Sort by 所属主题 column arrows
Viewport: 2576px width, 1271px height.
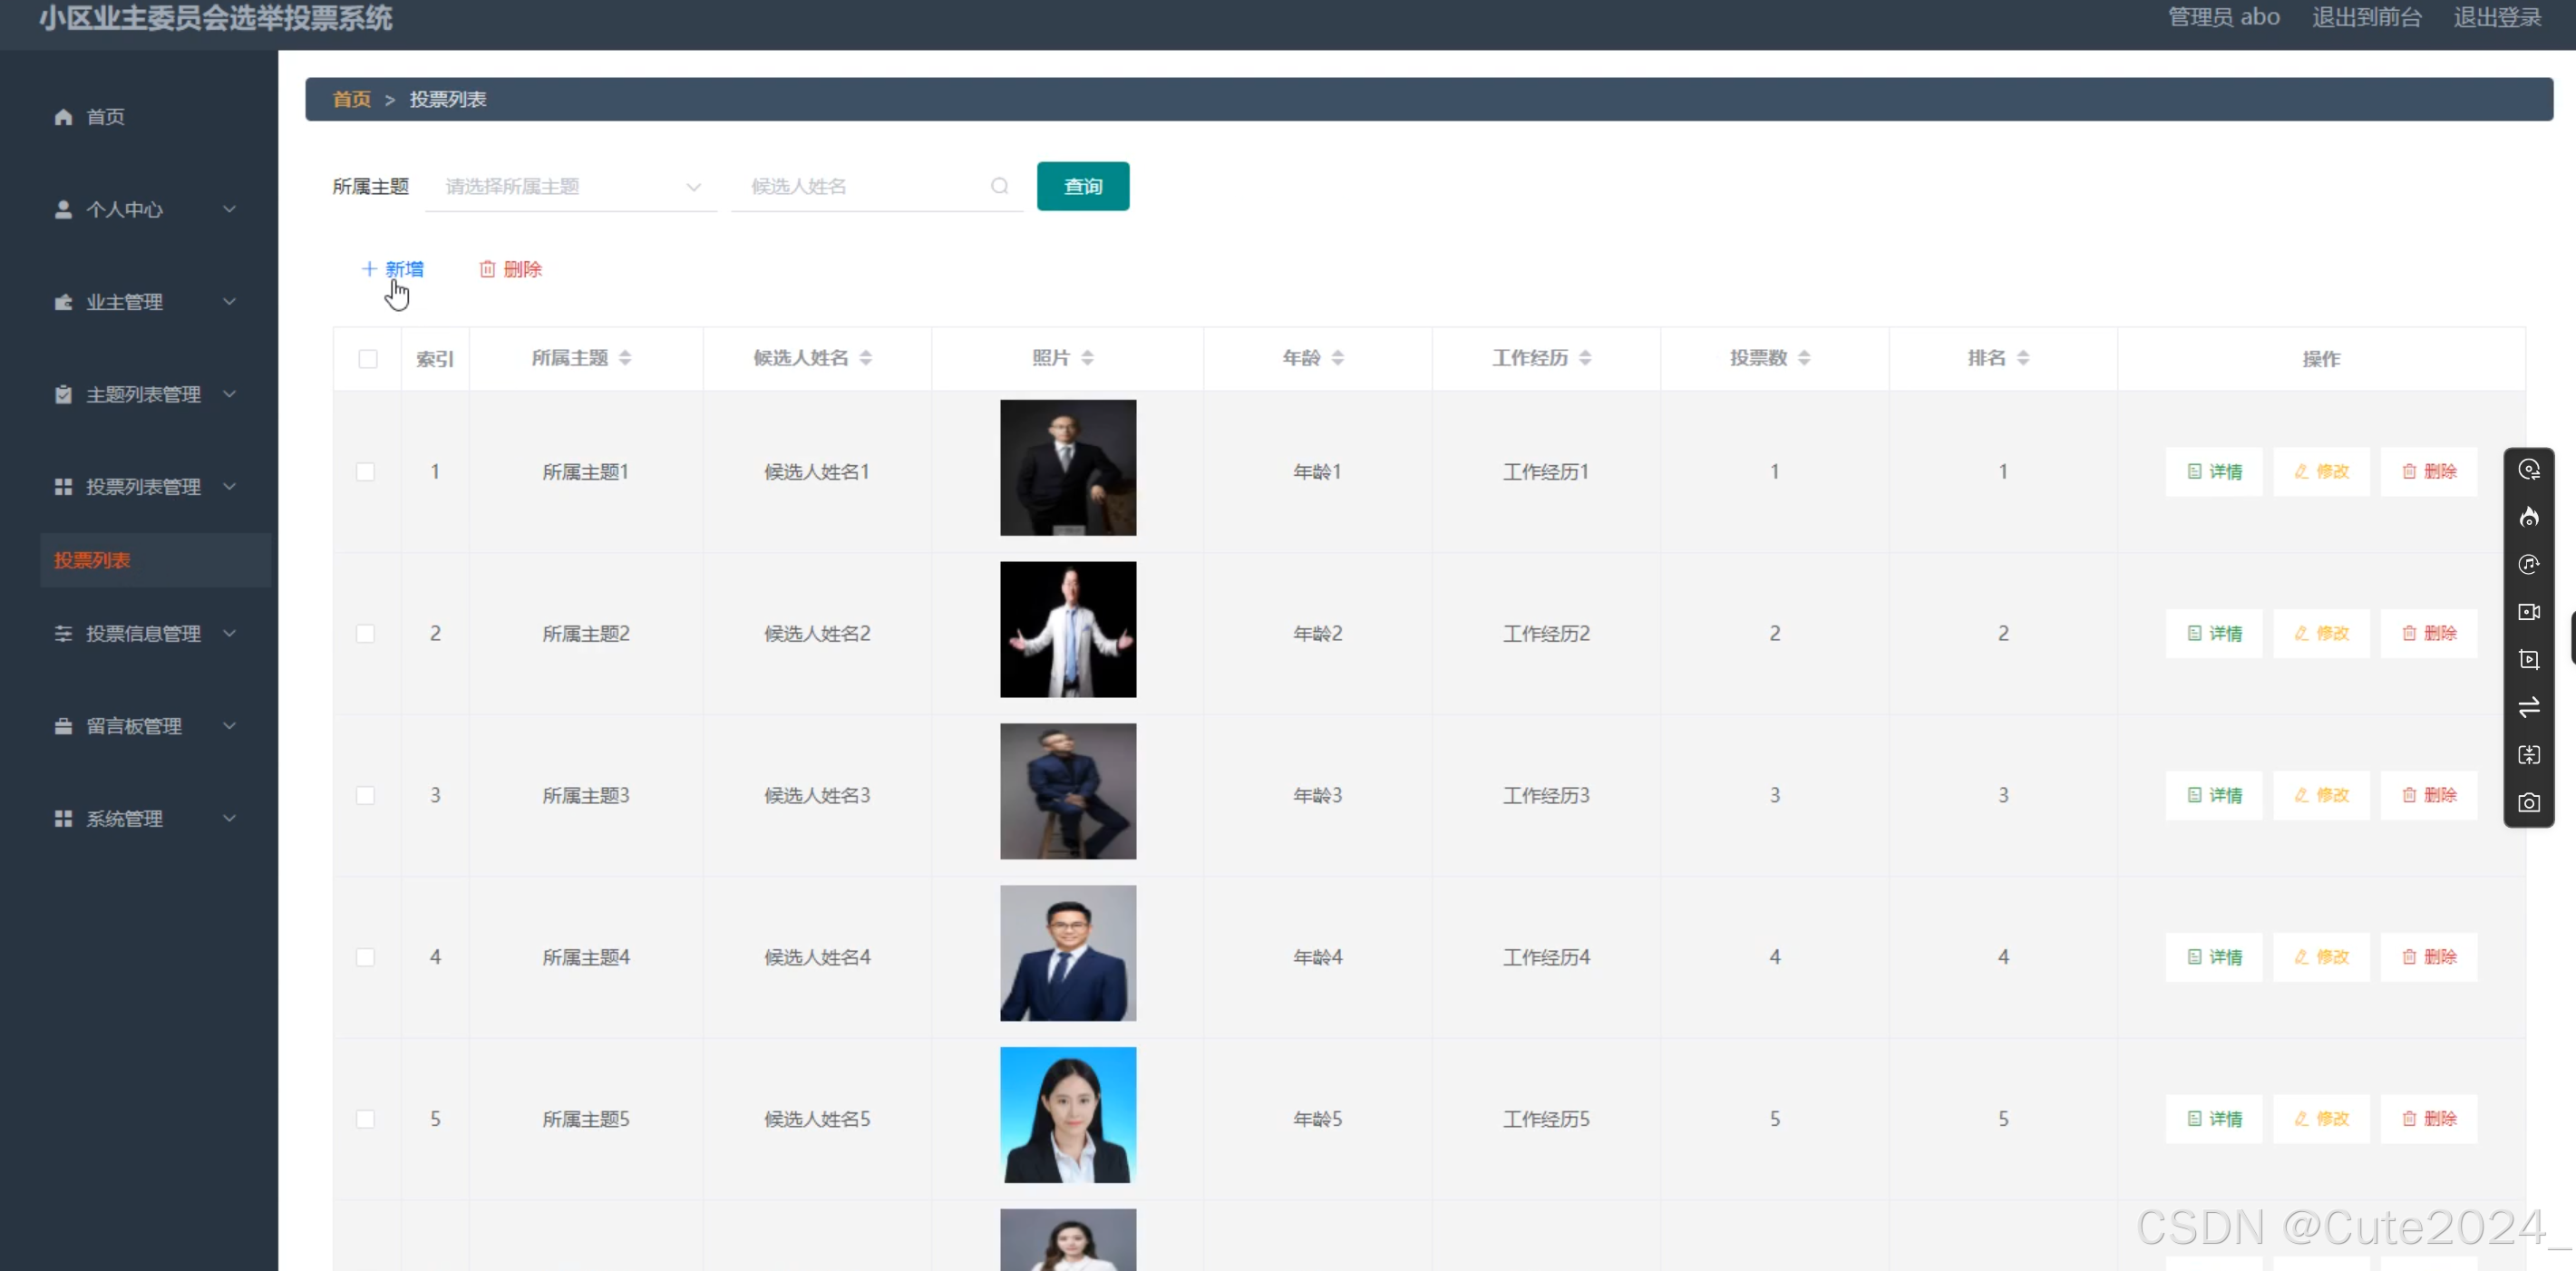tap(625, 358)
